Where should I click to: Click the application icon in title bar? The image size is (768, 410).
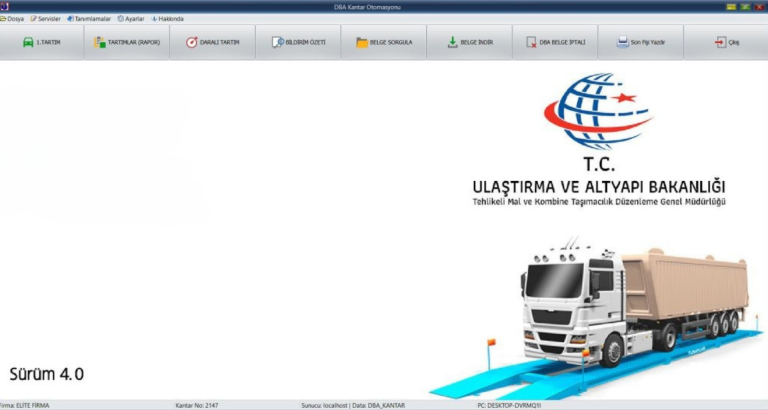(4, 7)
